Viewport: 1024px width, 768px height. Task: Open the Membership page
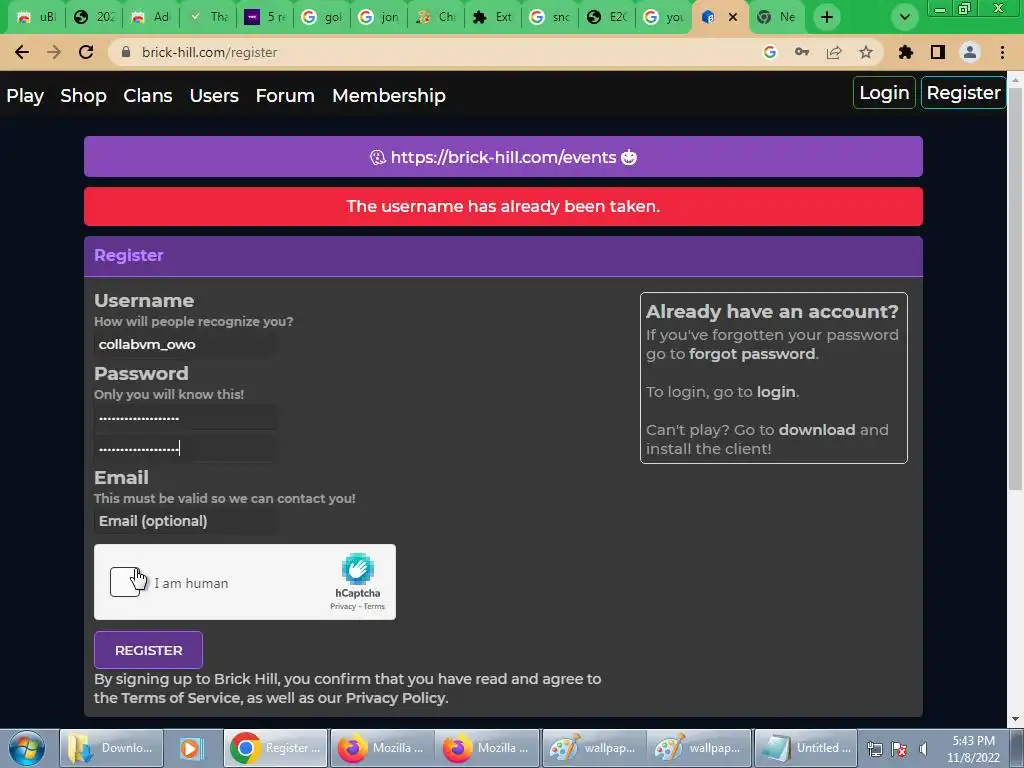(x=389, y=95)
